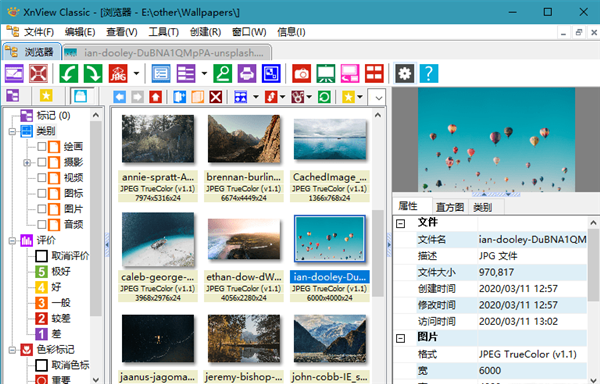Click the list view options icon

point(186,73)
